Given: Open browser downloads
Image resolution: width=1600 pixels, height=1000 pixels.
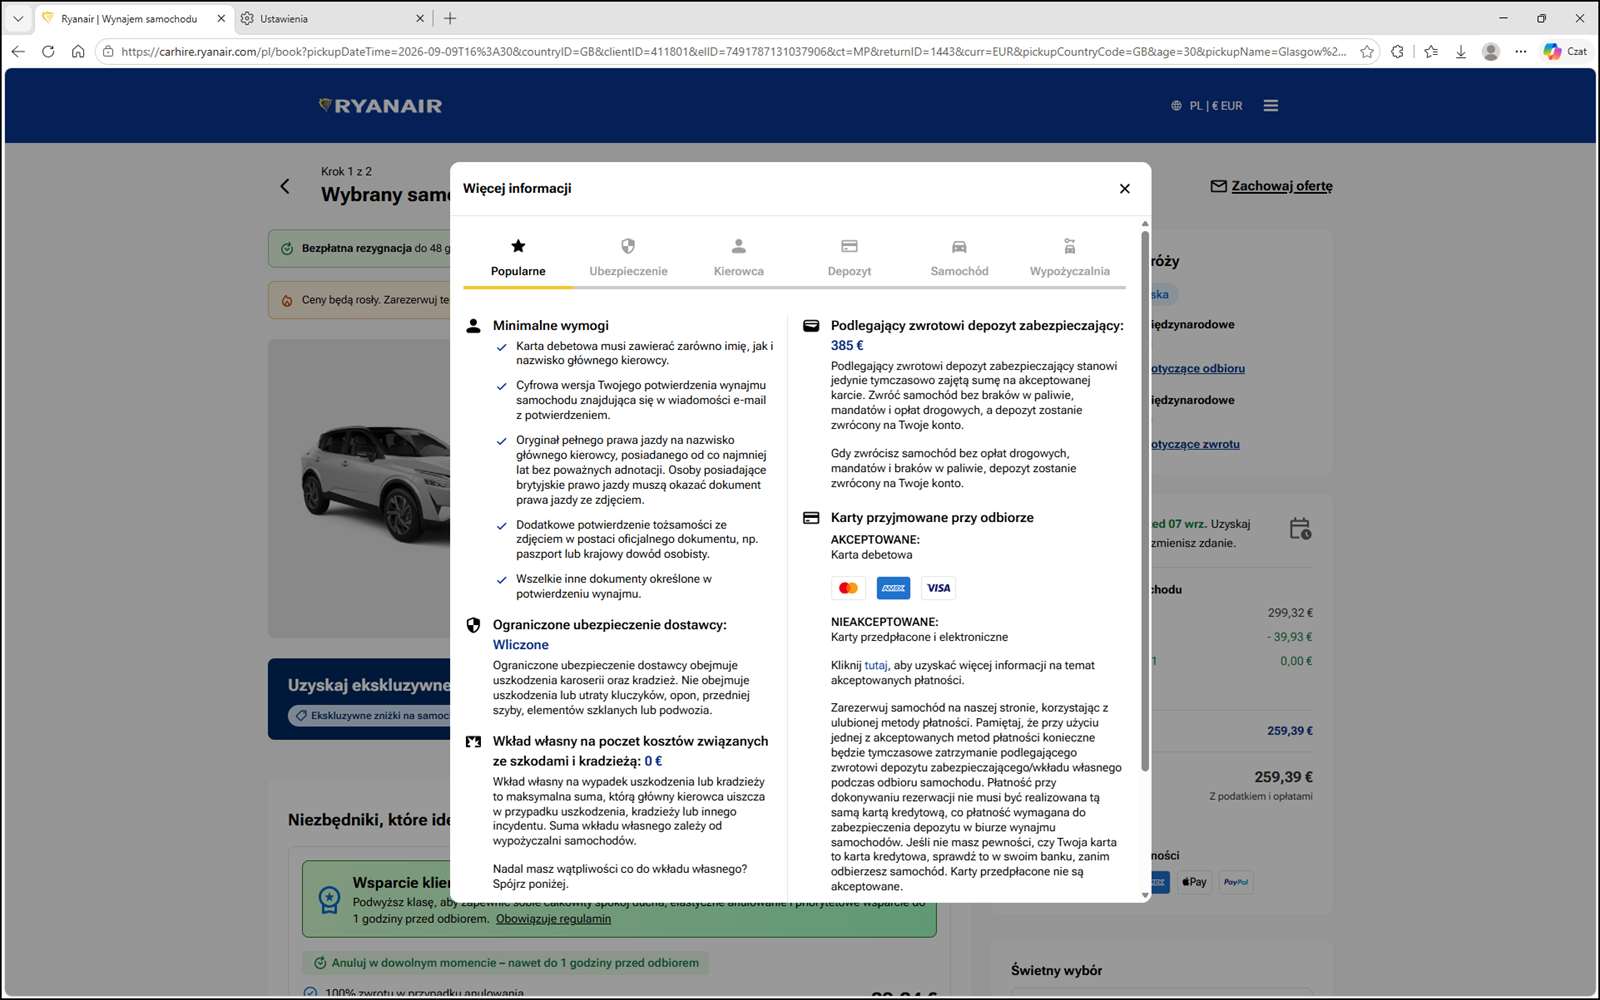Looking at the screenshot, I should coord(1461,51).
